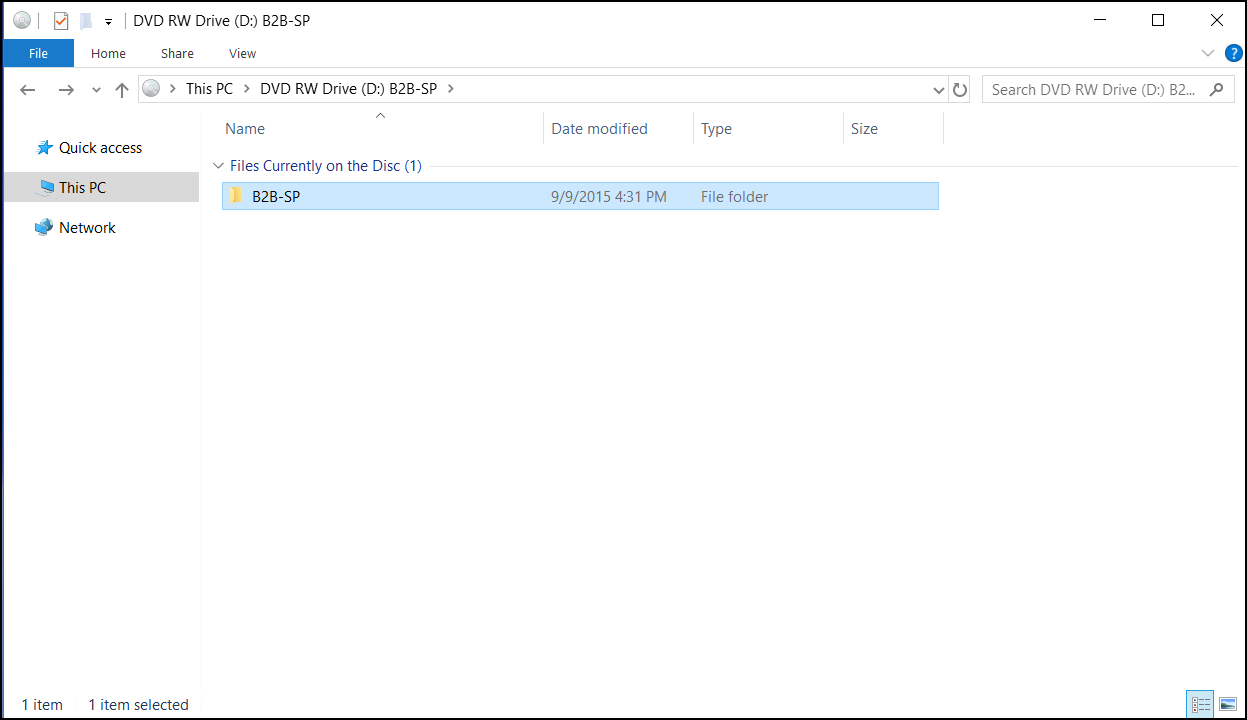Click the DVD RW Drive (D:) B2B-SP breadcrumb

[348, 88]
